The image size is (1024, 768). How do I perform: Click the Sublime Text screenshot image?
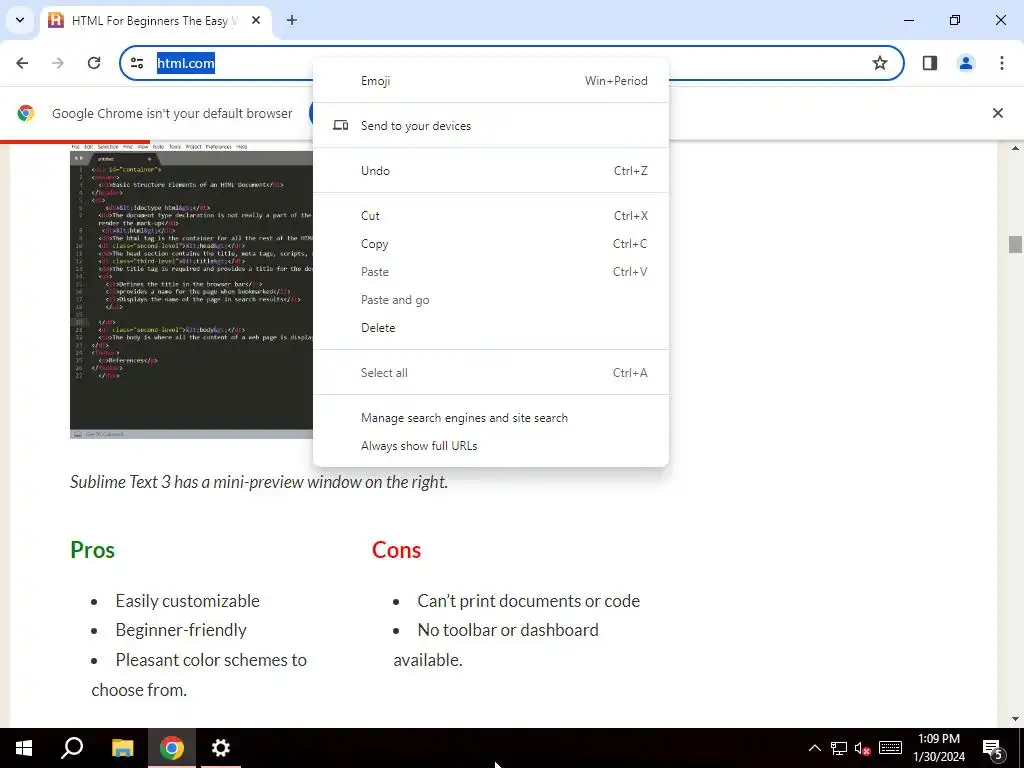click(191, 291)
